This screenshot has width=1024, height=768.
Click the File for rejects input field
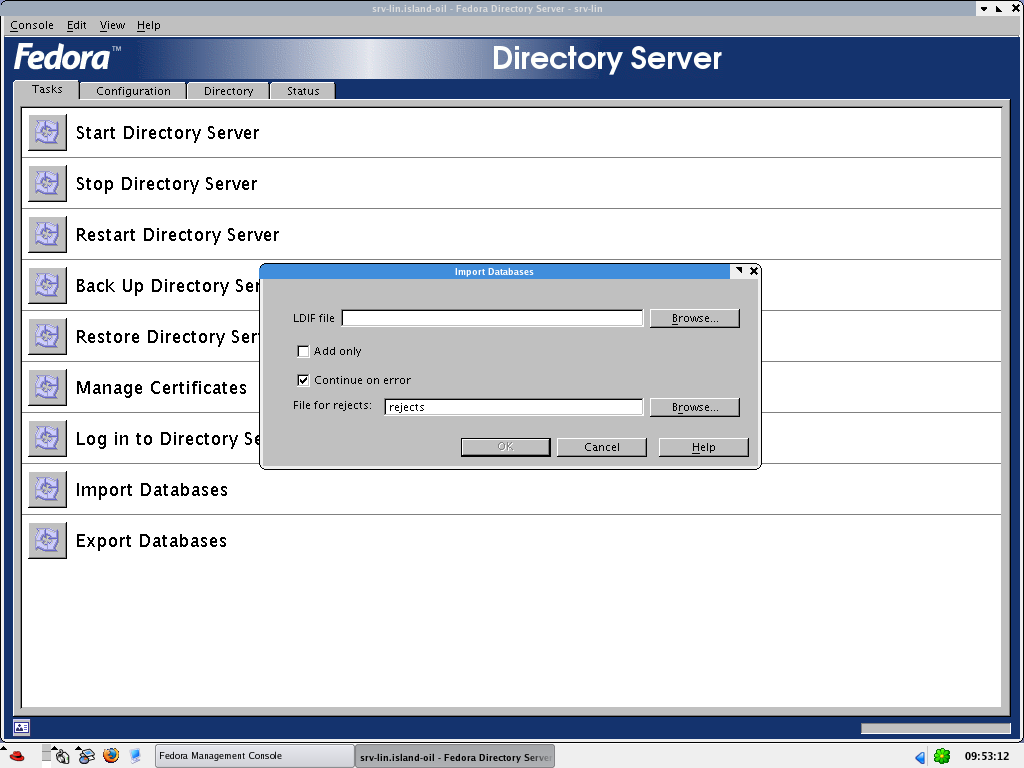coord(513,407)
